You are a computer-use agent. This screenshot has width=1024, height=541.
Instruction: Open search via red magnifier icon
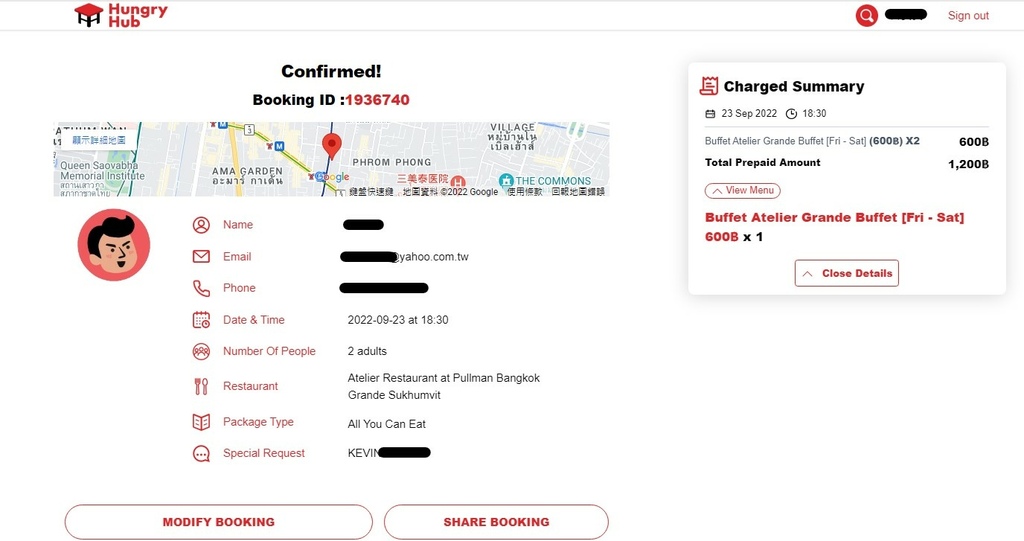coord(867,16)
